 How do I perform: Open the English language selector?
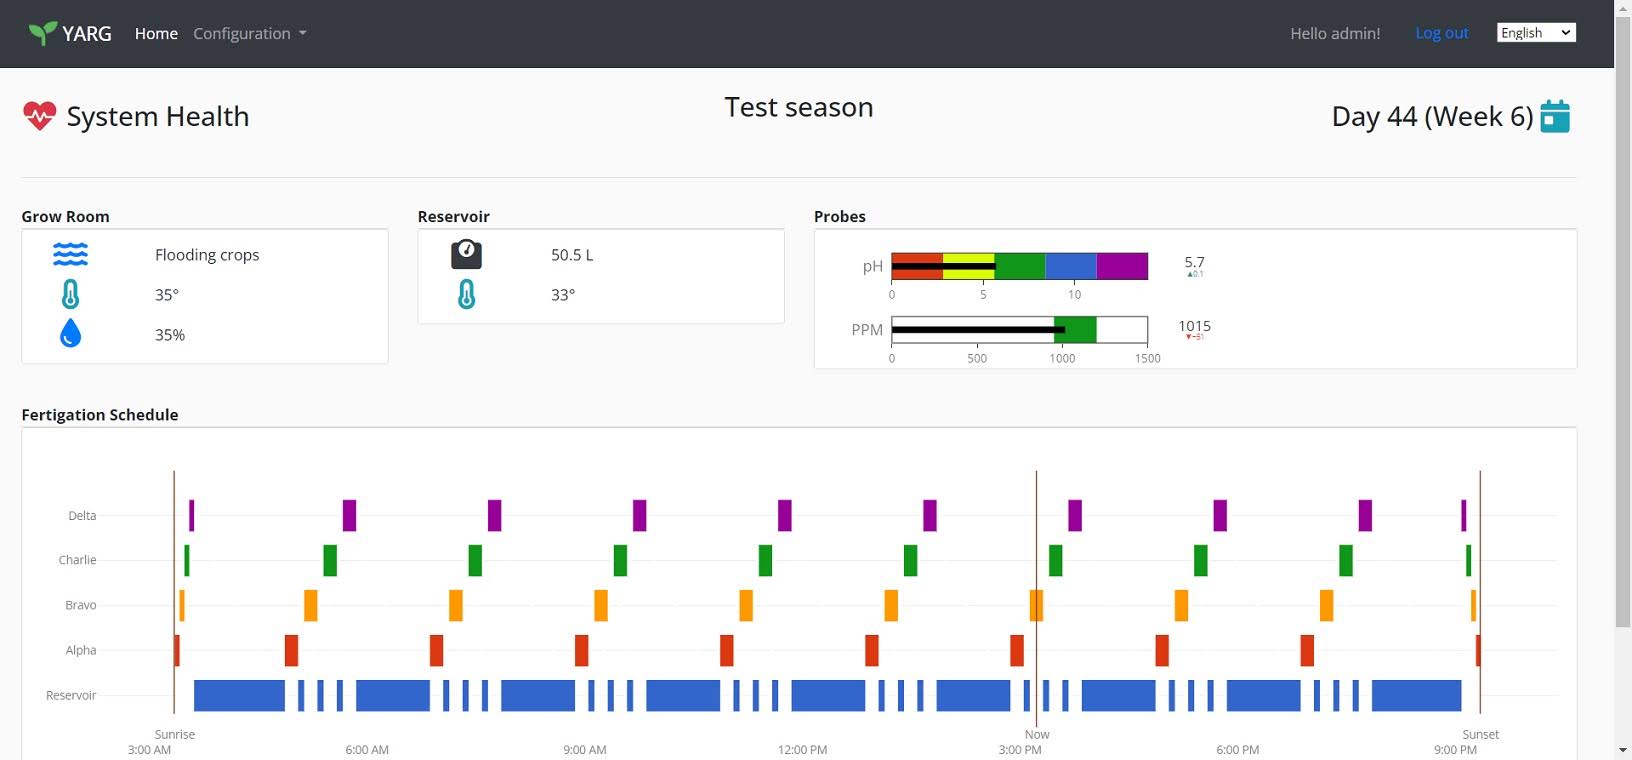(1535, 33)
